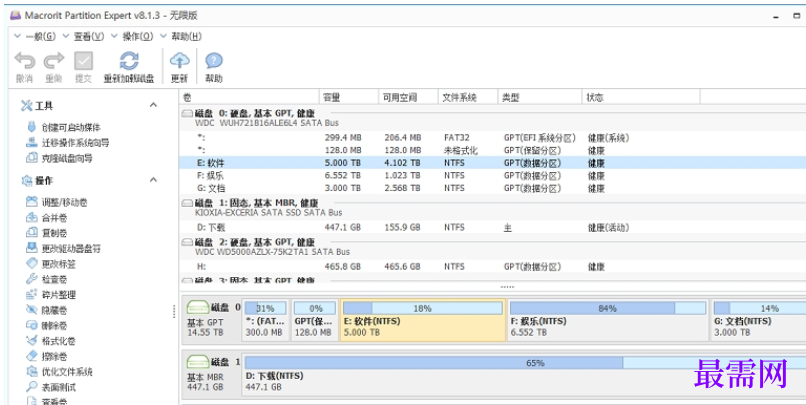Sort by 类型 column header
Screen dimensions: 806x405
tap(540, 97)
